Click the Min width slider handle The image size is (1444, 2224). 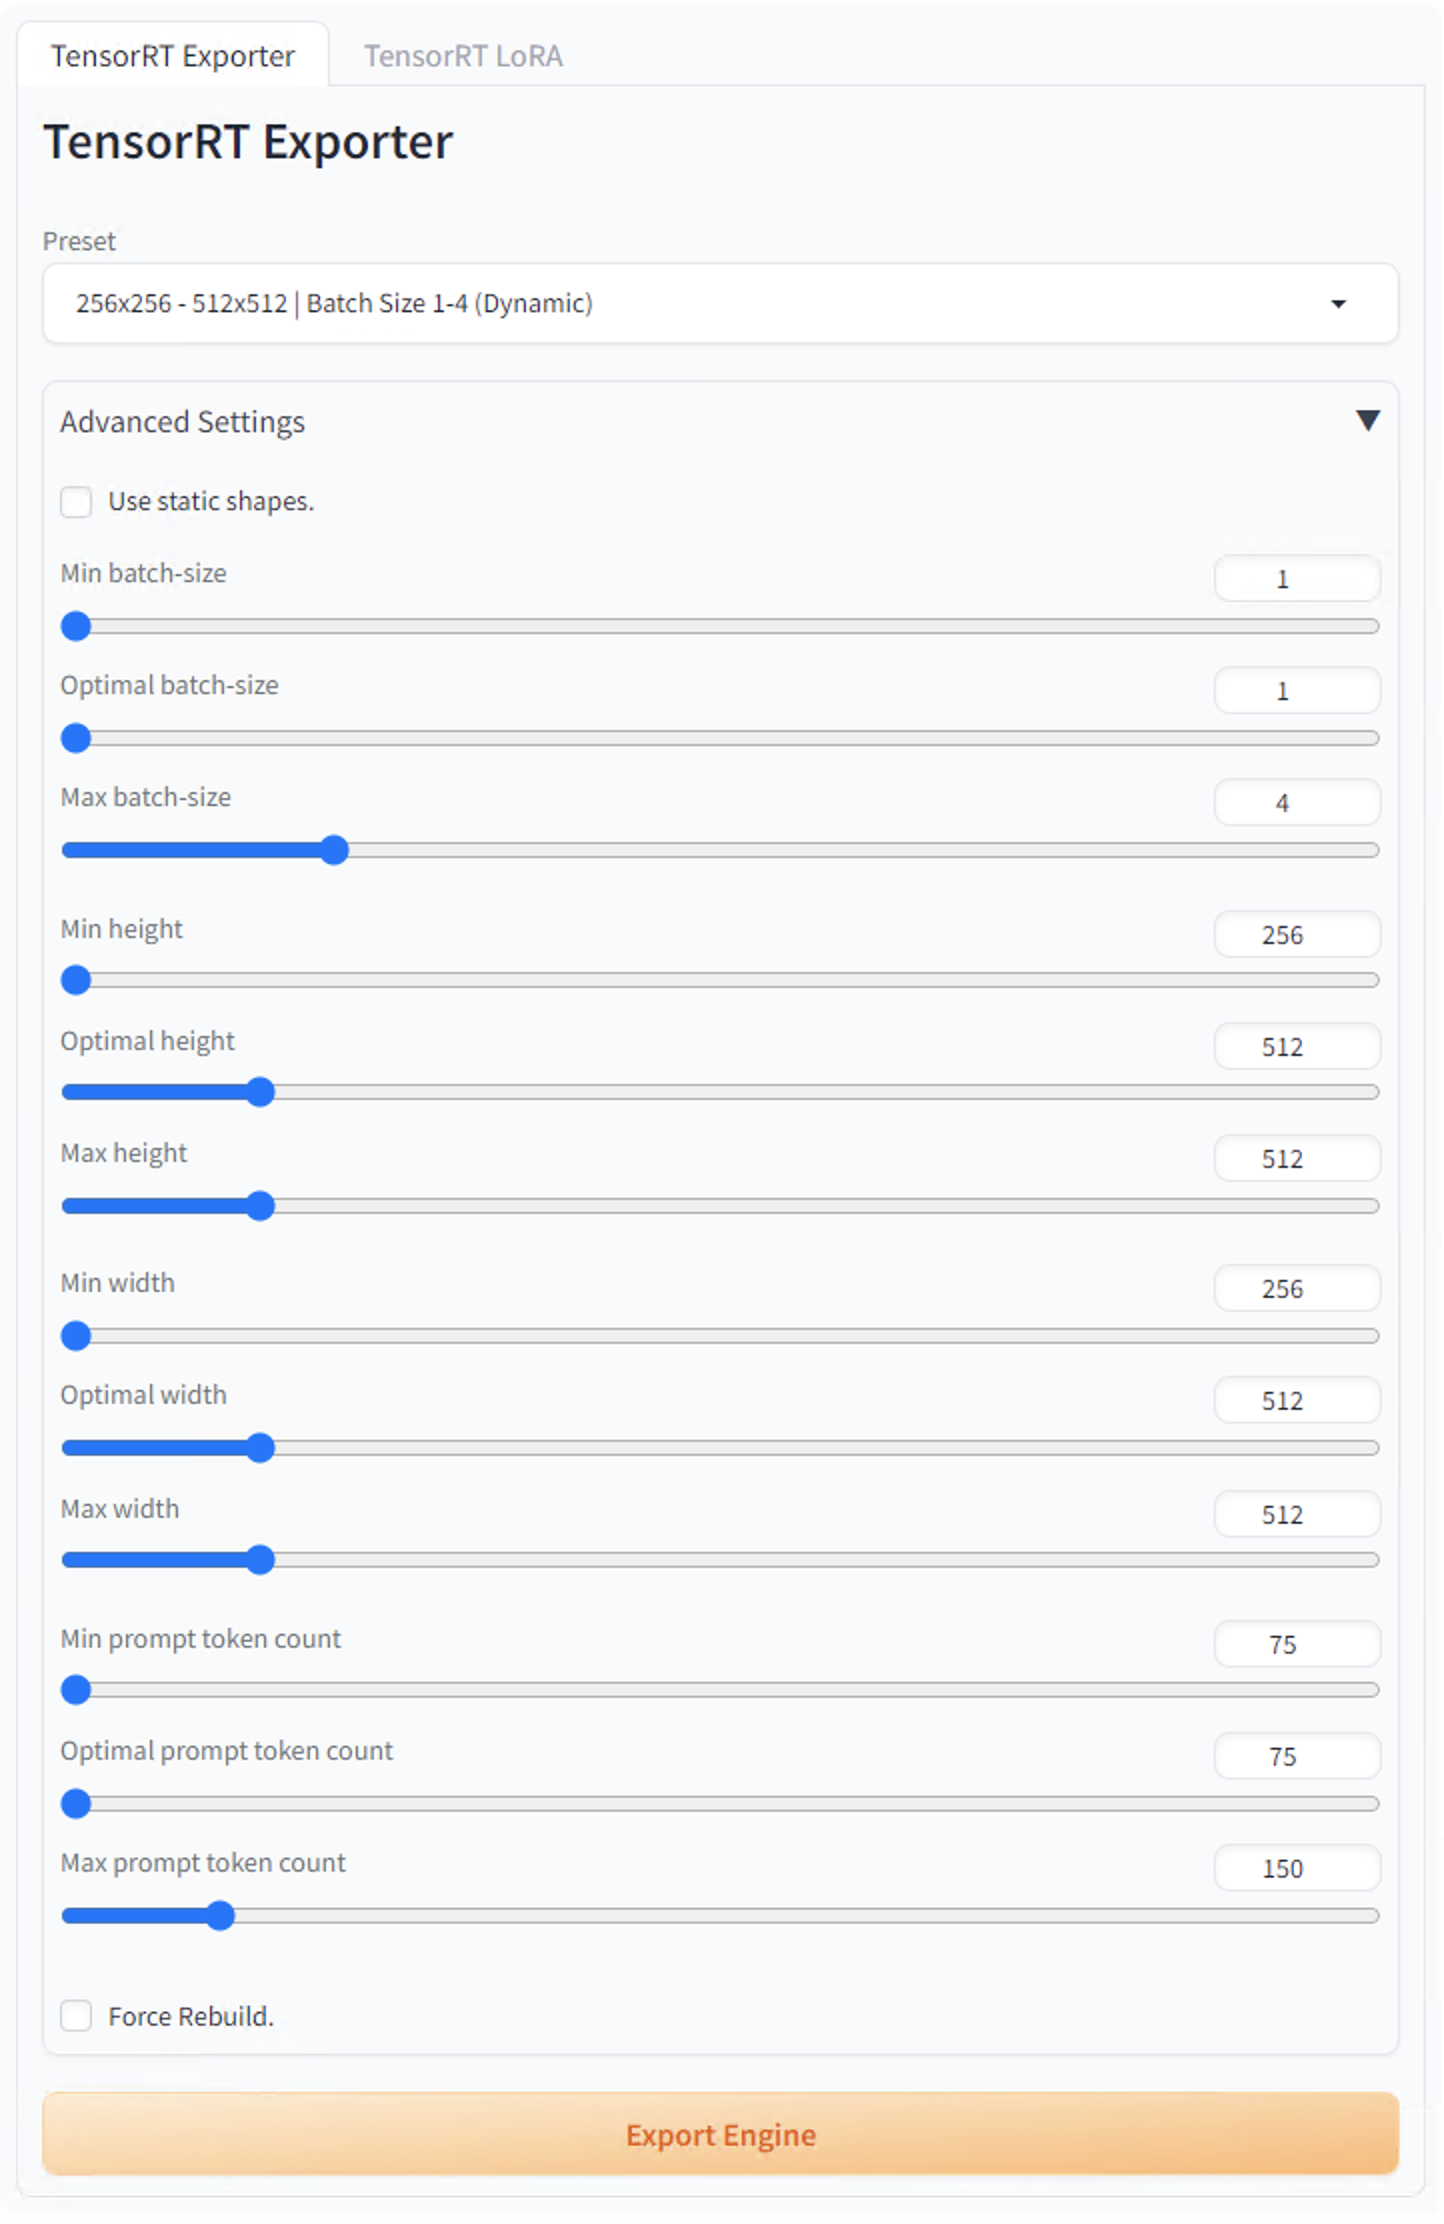point(75,1335)
